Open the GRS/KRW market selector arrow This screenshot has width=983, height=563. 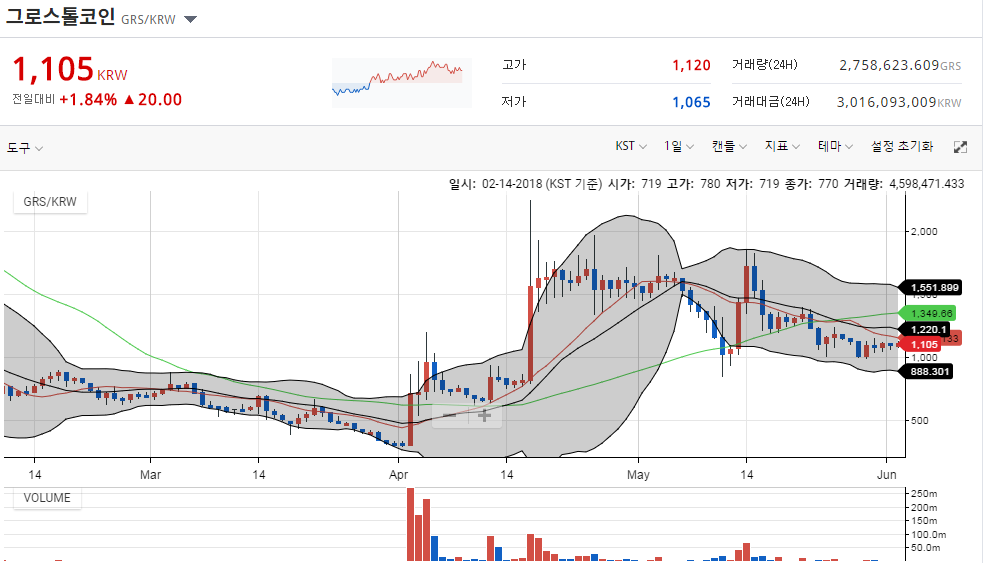[191, 19]
